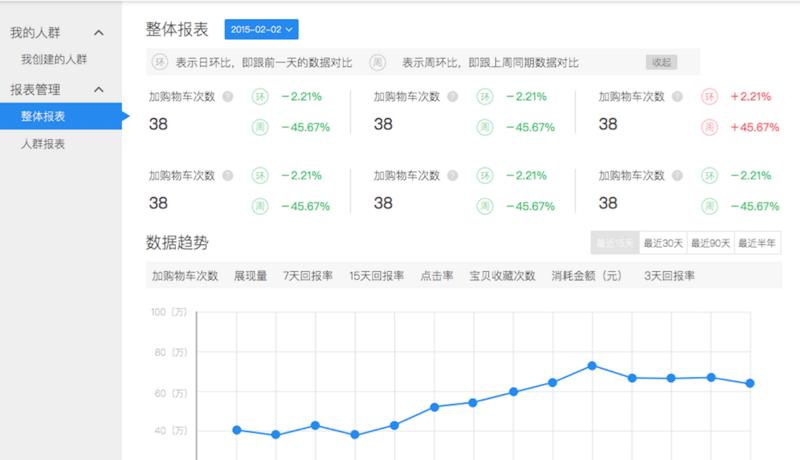Image resolution: width=800 pixels, height=460 pixels.
Task: Select the 最近15天 time range
Action: click(x=615, y=243)
